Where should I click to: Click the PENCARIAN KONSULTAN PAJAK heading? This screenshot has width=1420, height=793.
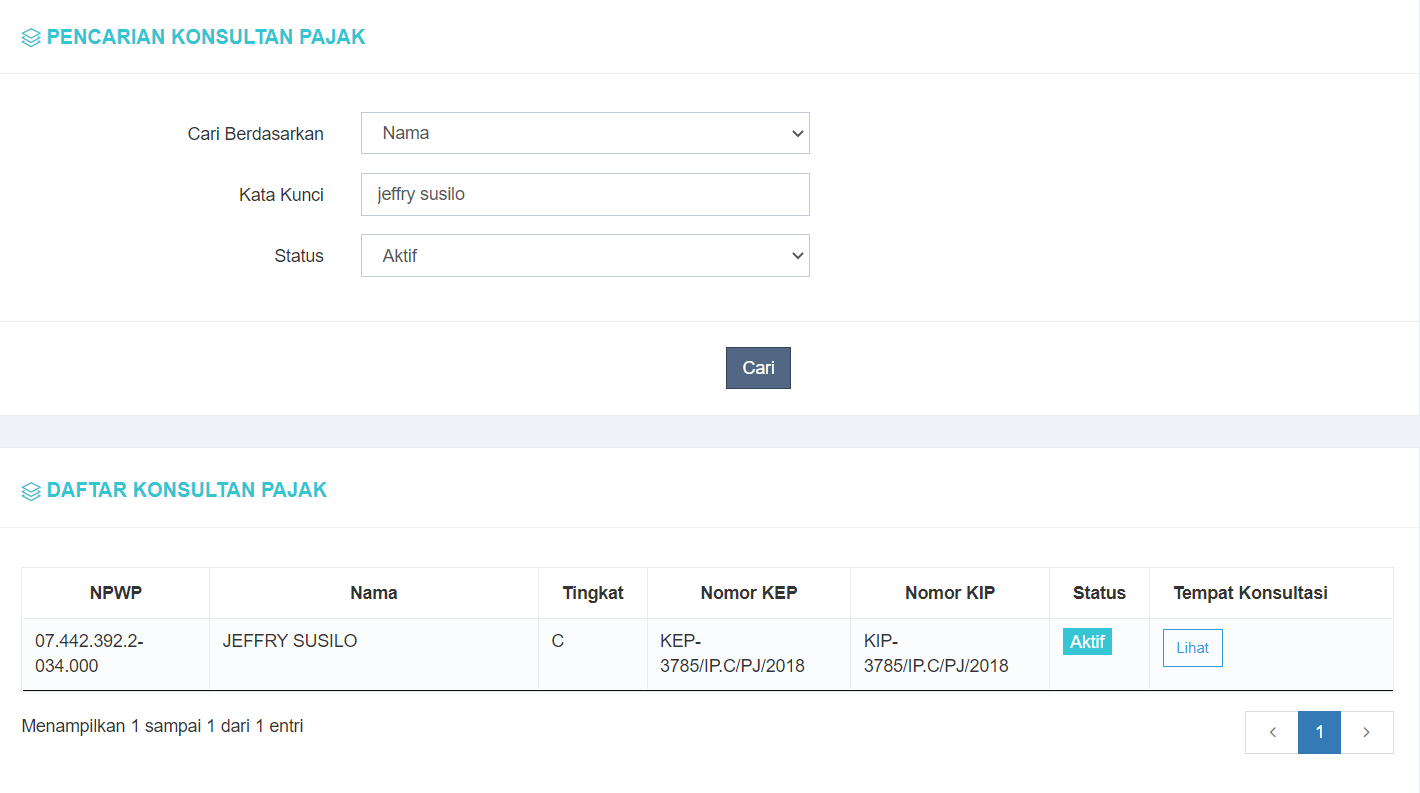206,37
